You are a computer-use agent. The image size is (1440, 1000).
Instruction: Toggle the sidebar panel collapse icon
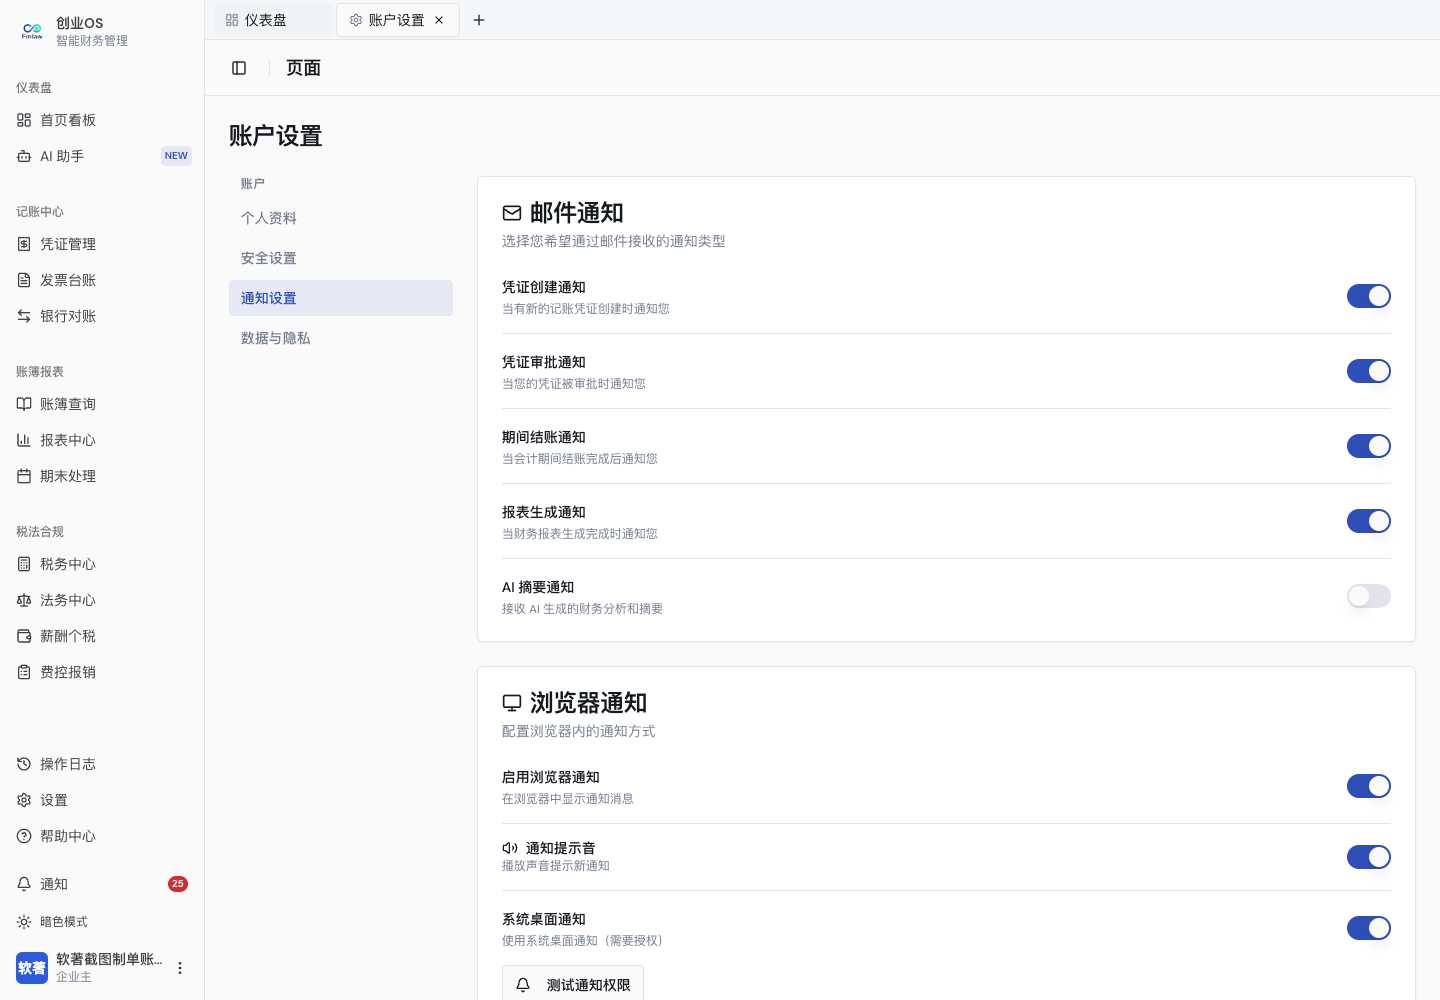pos(239,68)
